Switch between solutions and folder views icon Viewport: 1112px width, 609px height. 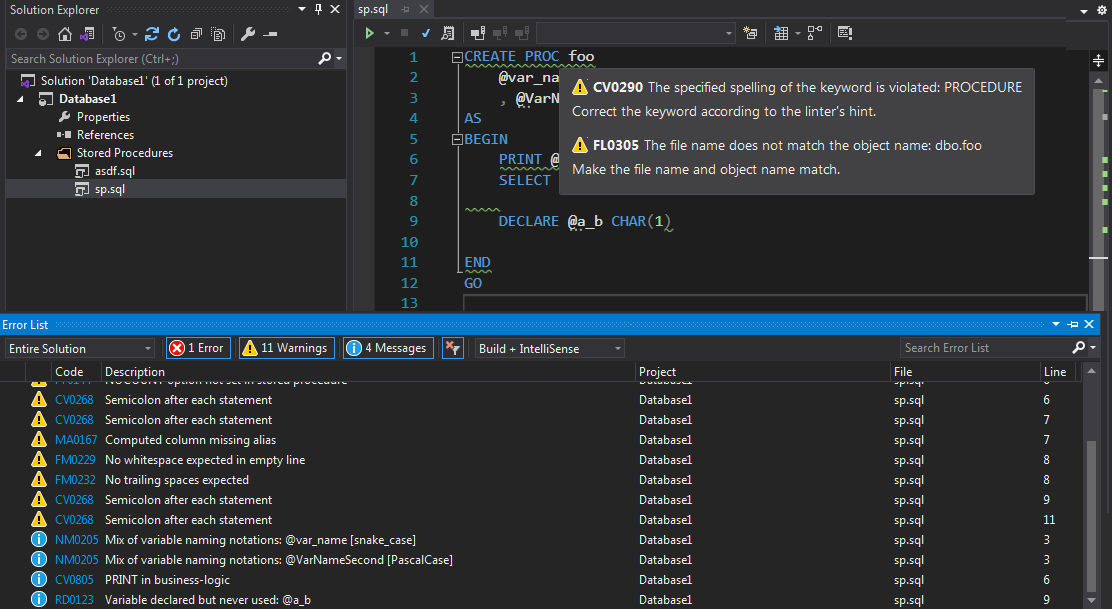[x=87, y=34]
